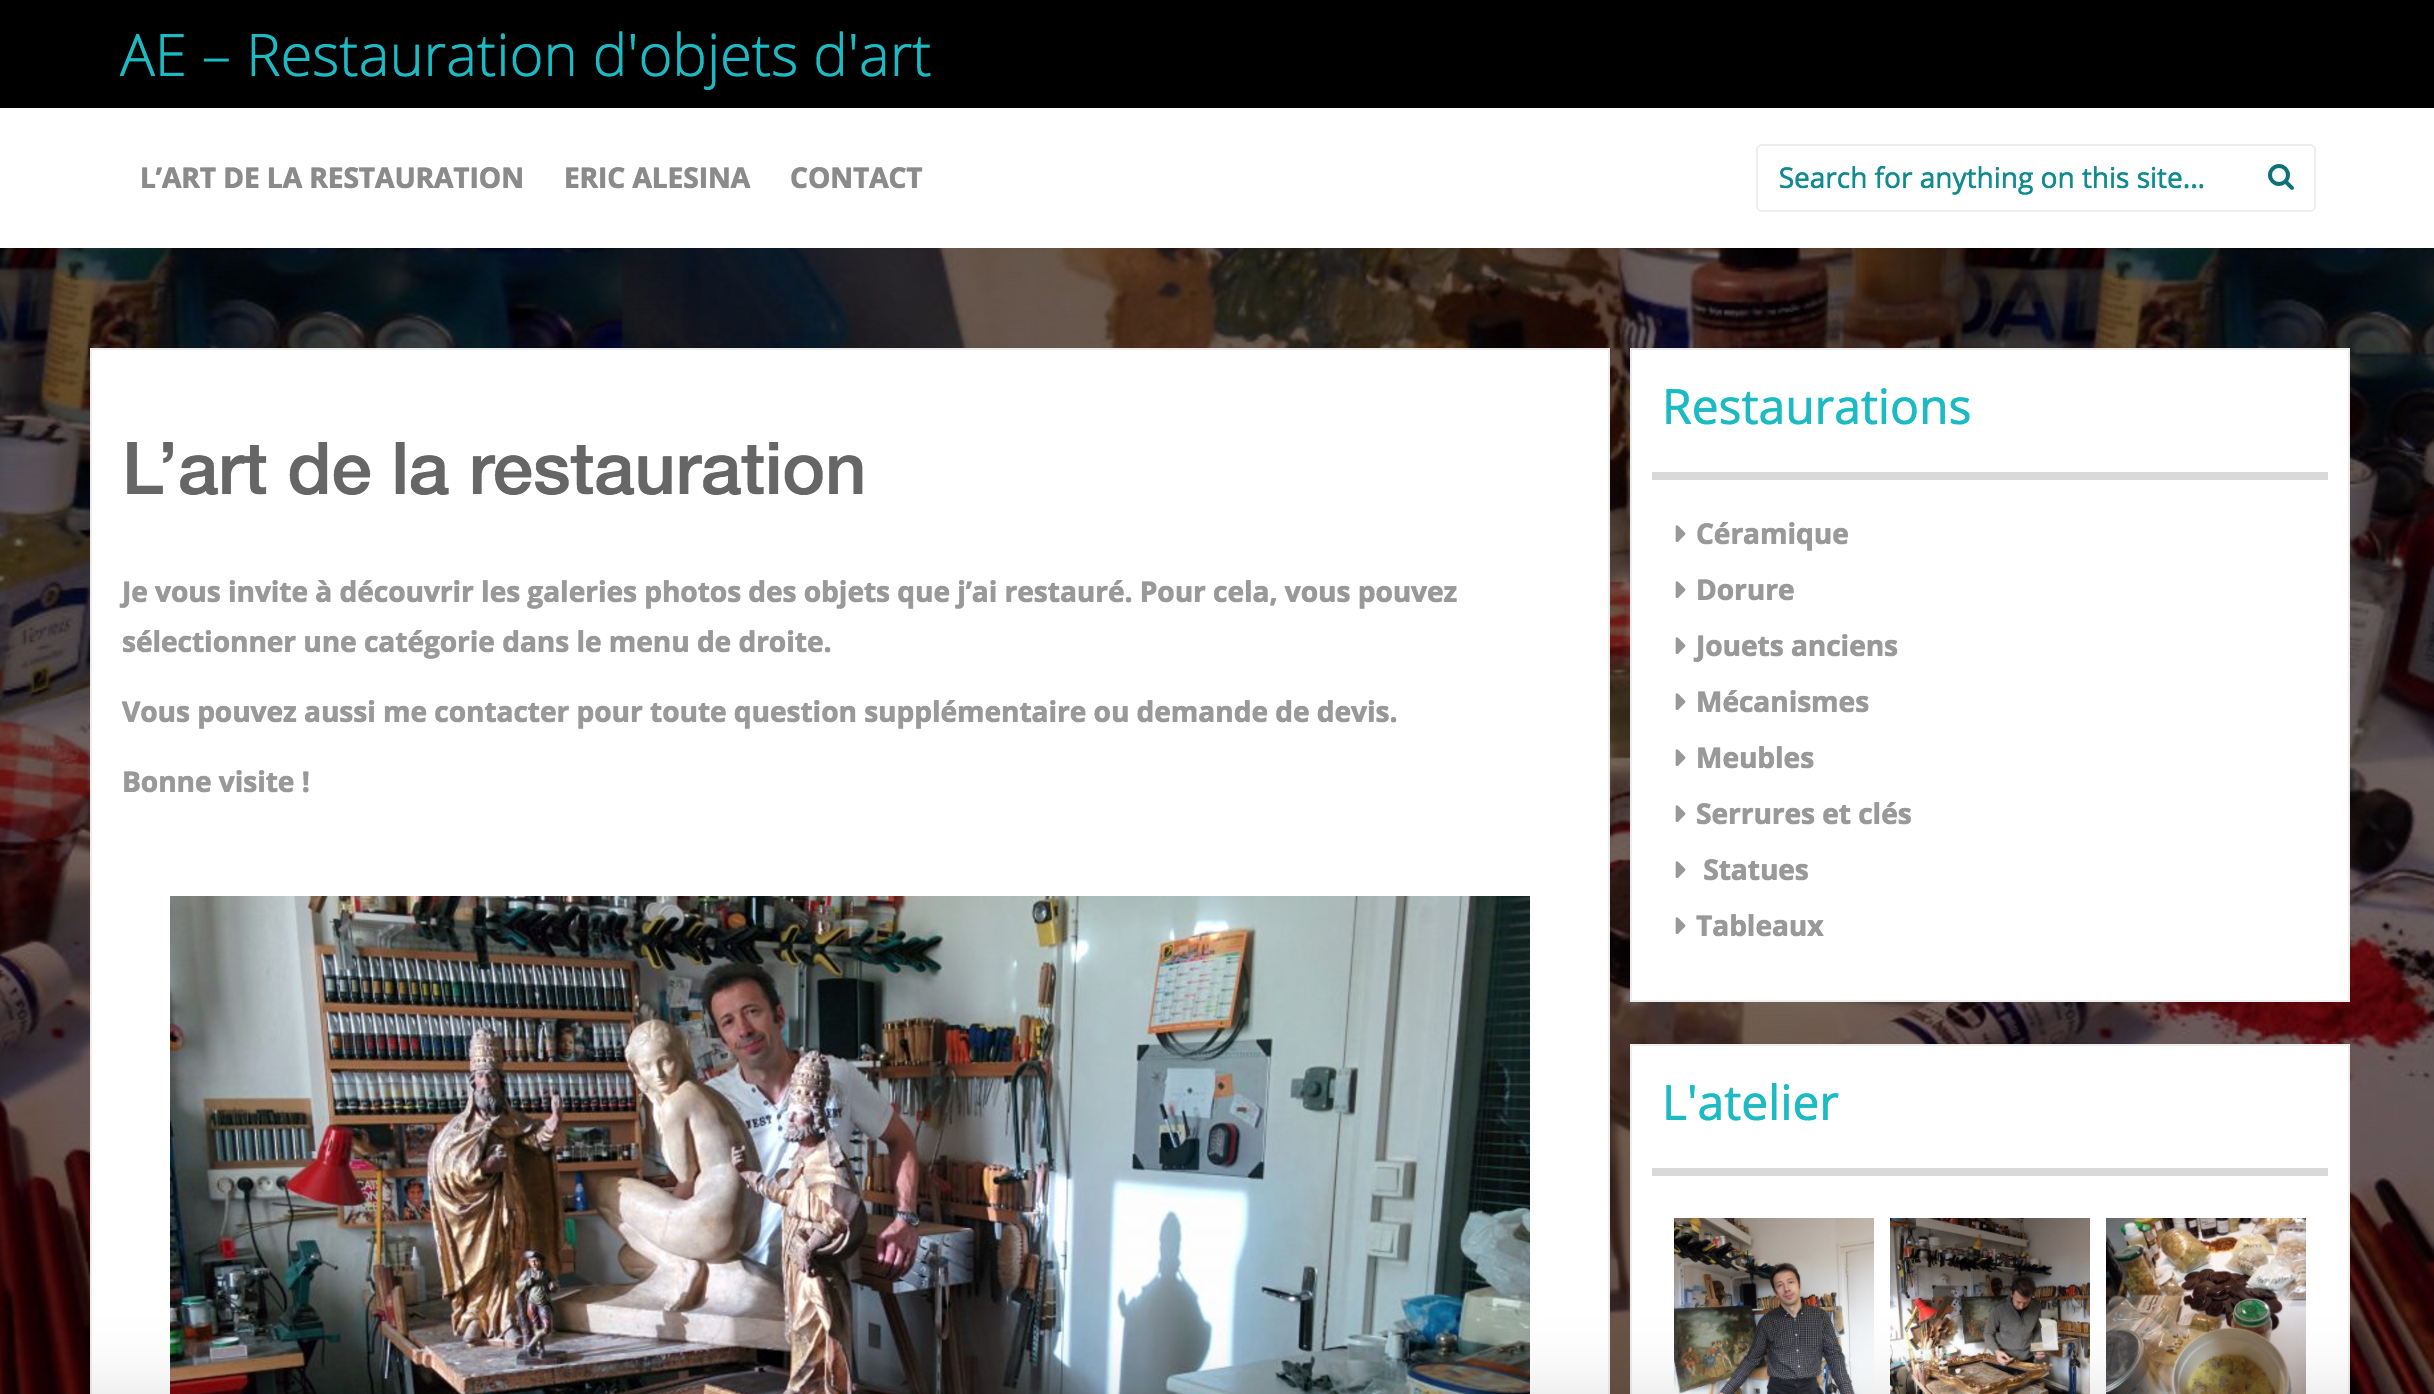The image size is (2434, 1394).
Task: Click the L'atelier sidebar heading
Action: pos(1750,1103)
